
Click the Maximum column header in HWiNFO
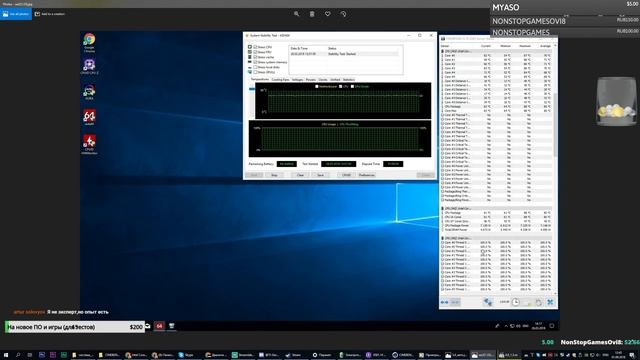(525, 46)
